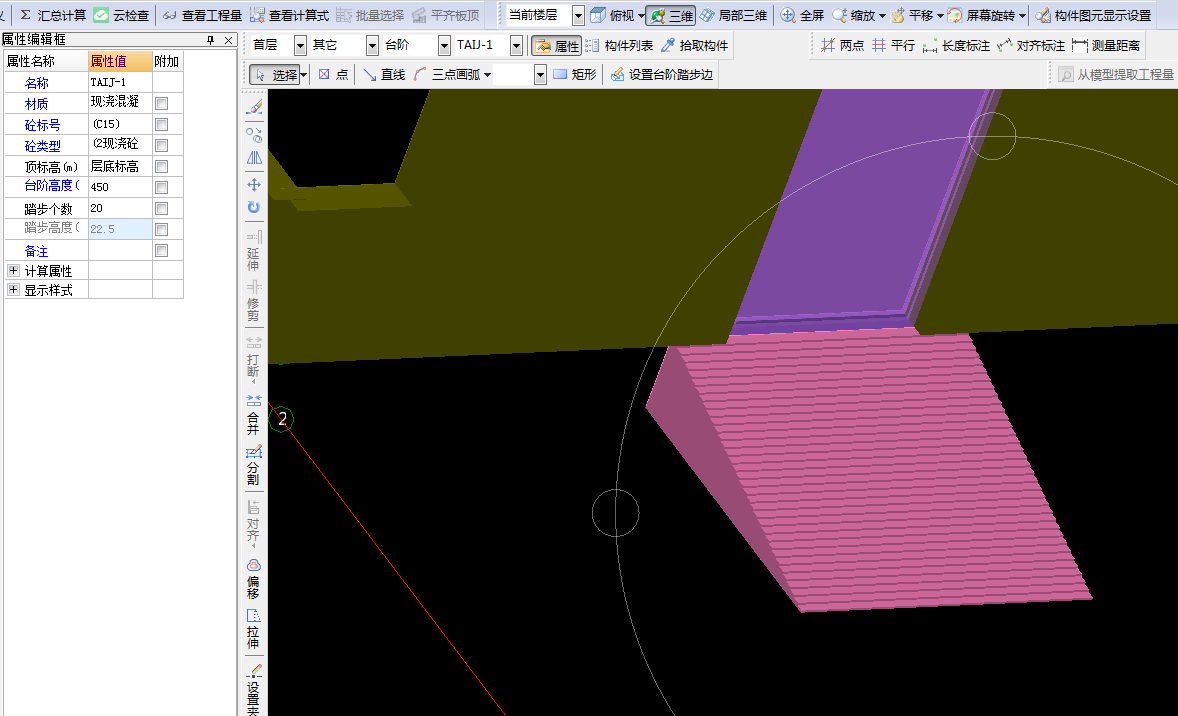Open 俯视 view dropdown arrow
This screenshot has width=1178, height=716.
click(641, 15)
